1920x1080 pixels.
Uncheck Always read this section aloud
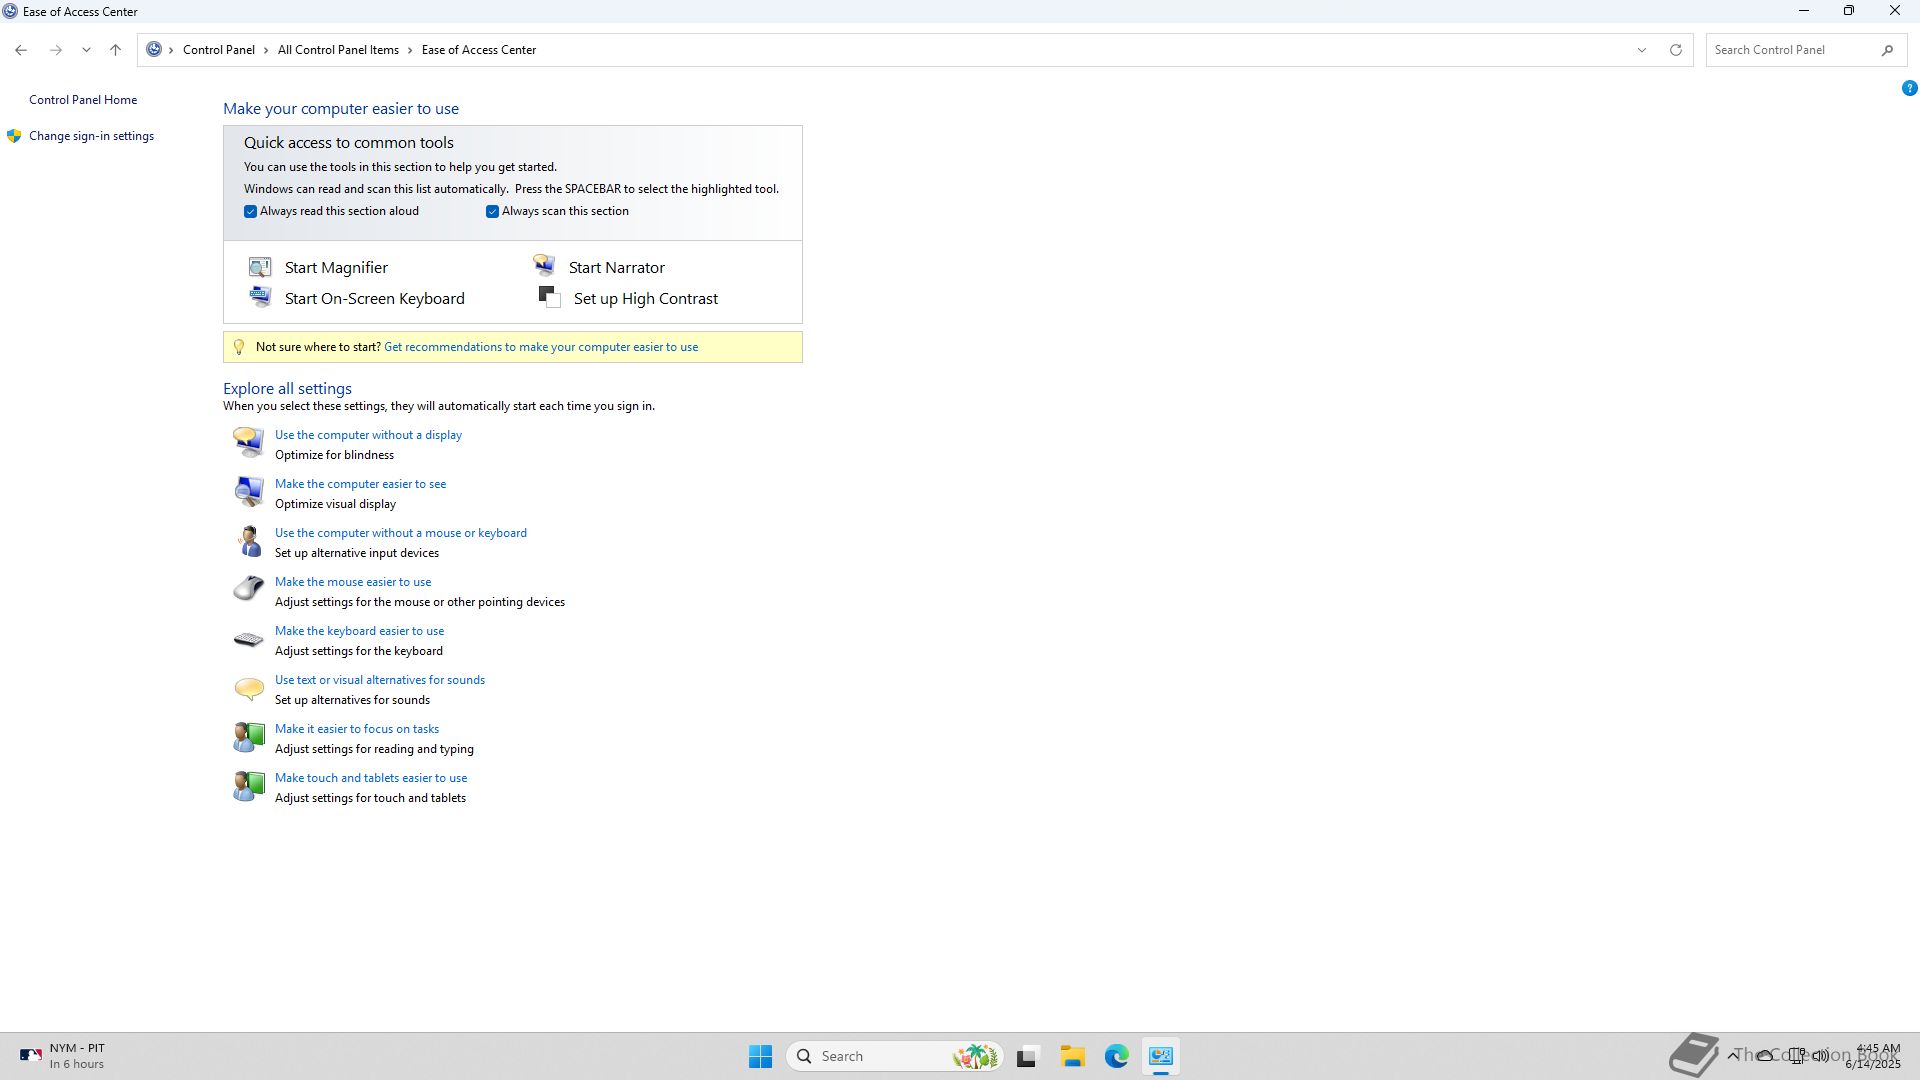(250, 211)
